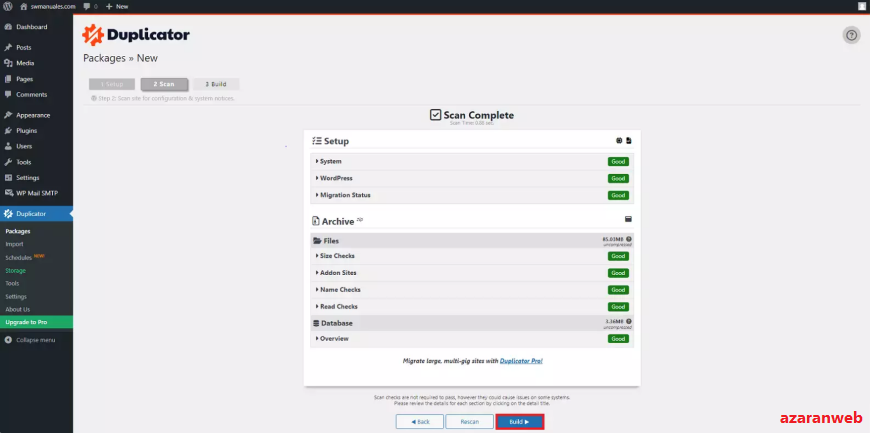Expand the Size Checks row
Screen dimensions: 870x433
point(472,256)
